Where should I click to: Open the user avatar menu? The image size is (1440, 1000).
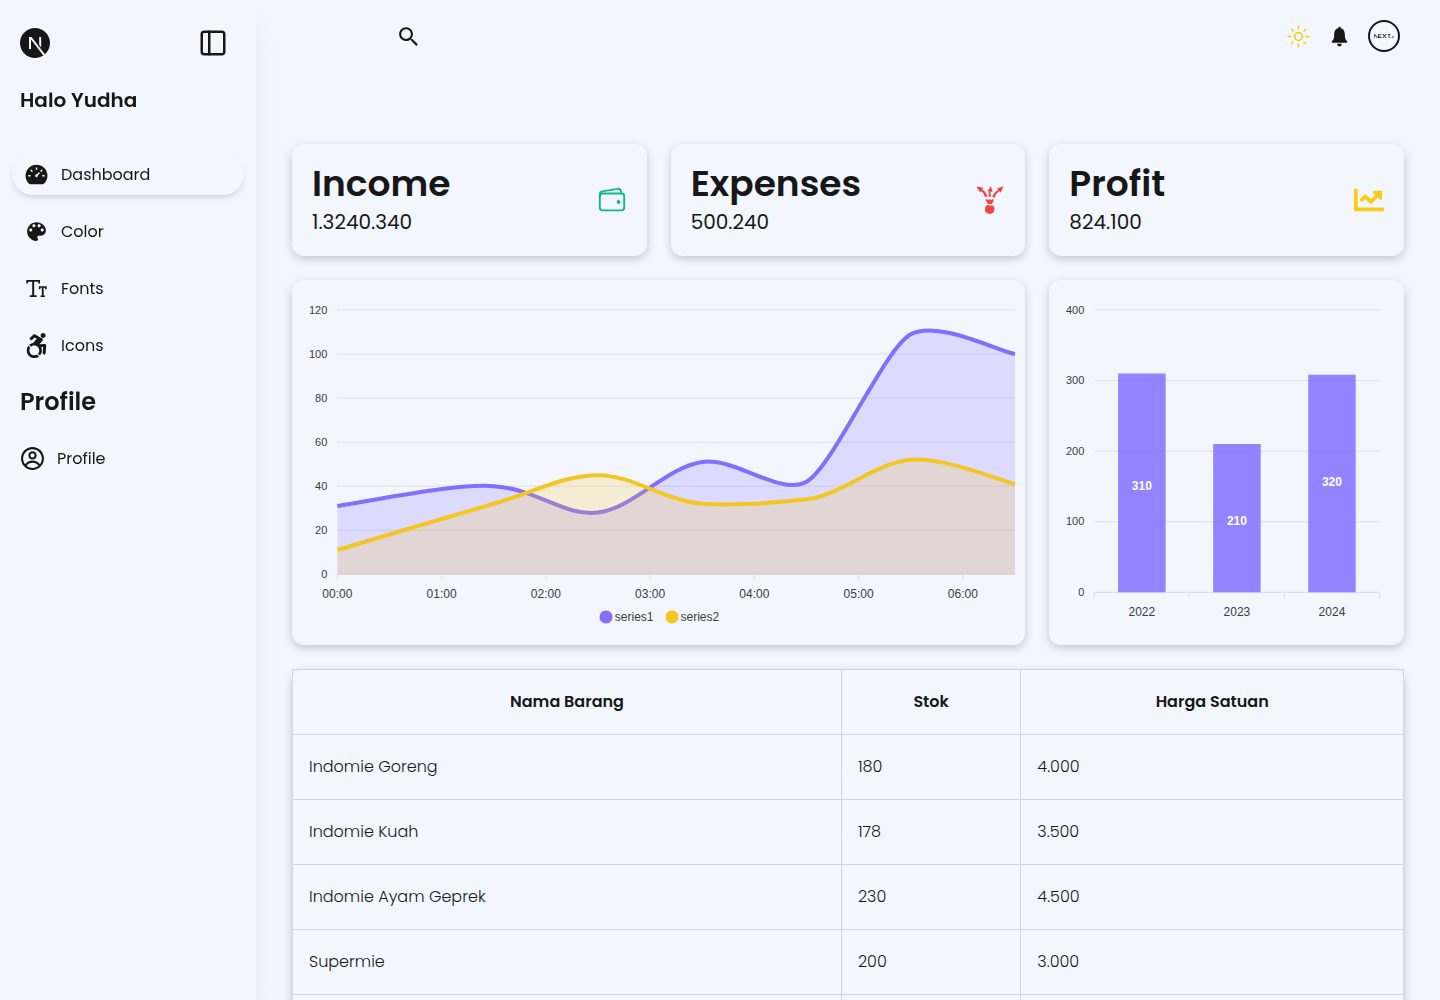(x=1384, y=36)
